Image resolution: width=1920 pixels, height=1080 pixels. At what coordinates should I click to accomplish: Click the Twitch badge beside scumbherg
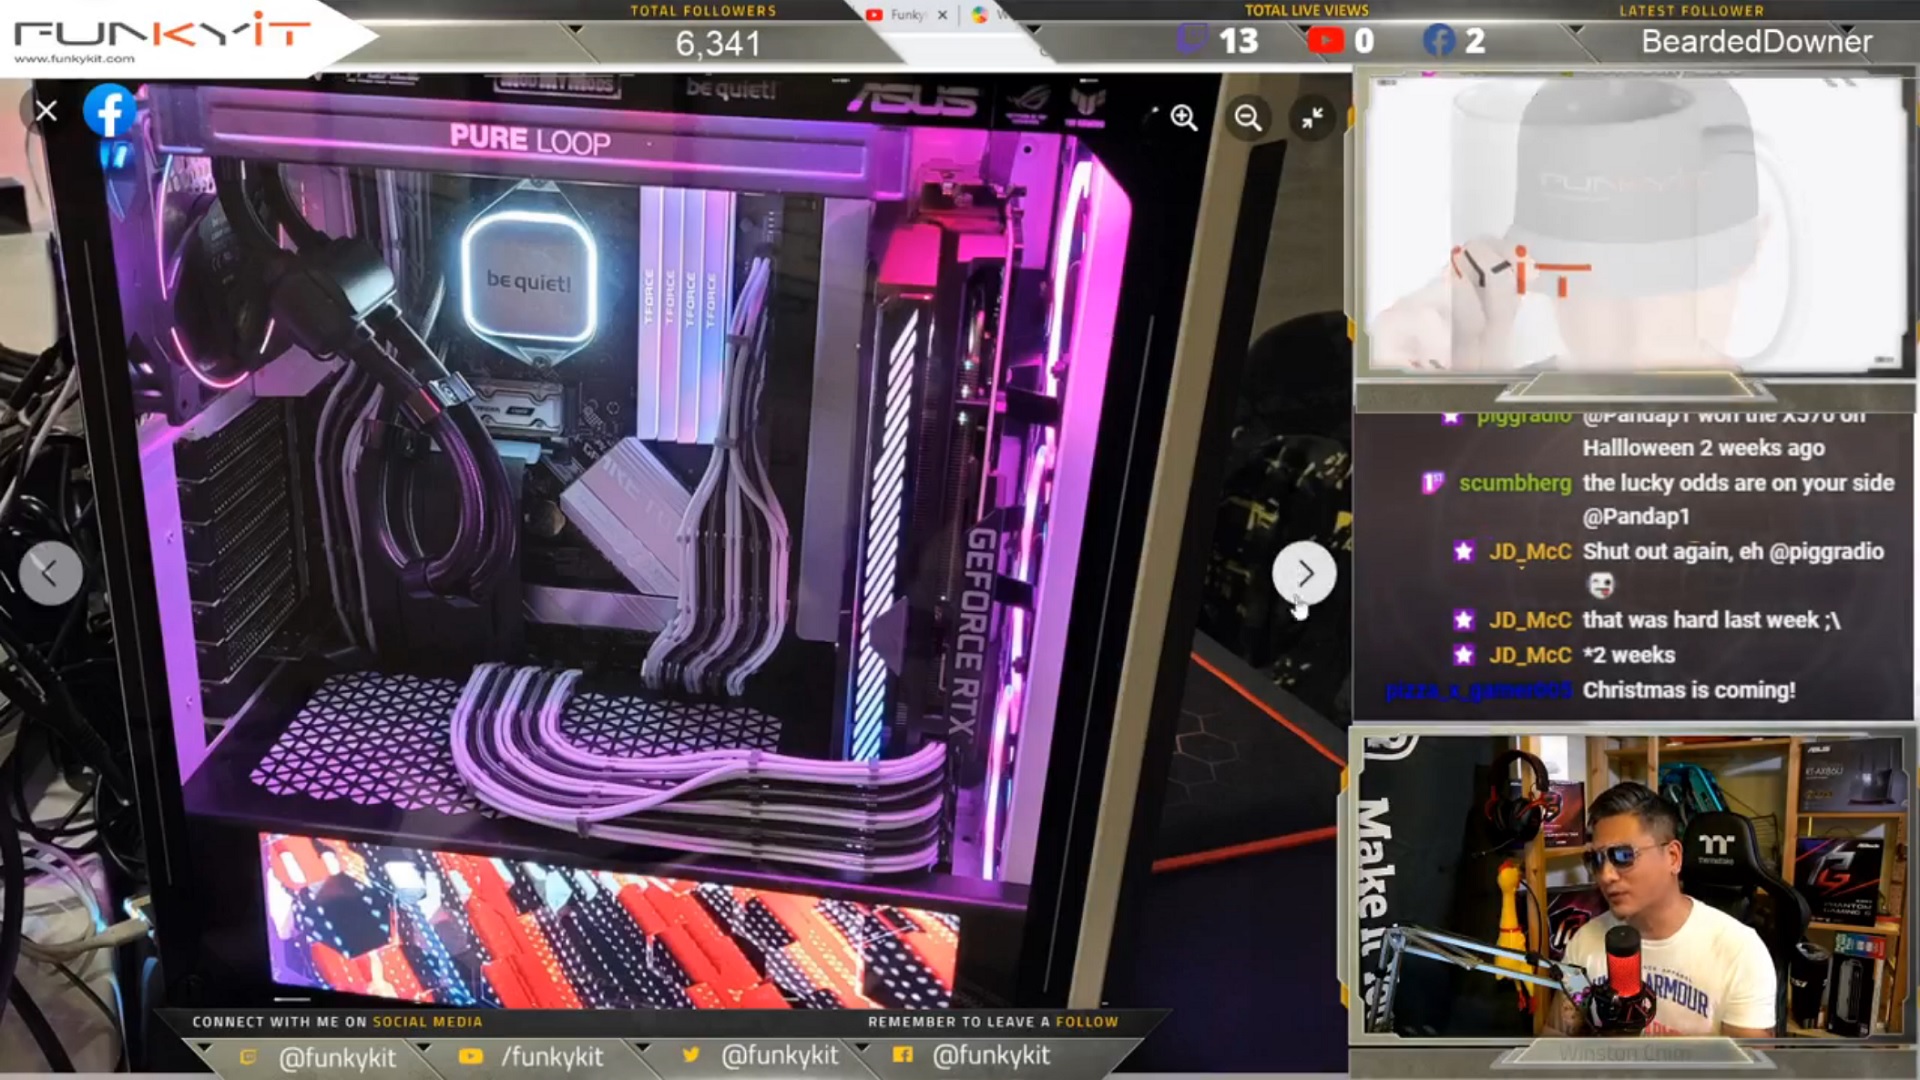point(1432,483)
